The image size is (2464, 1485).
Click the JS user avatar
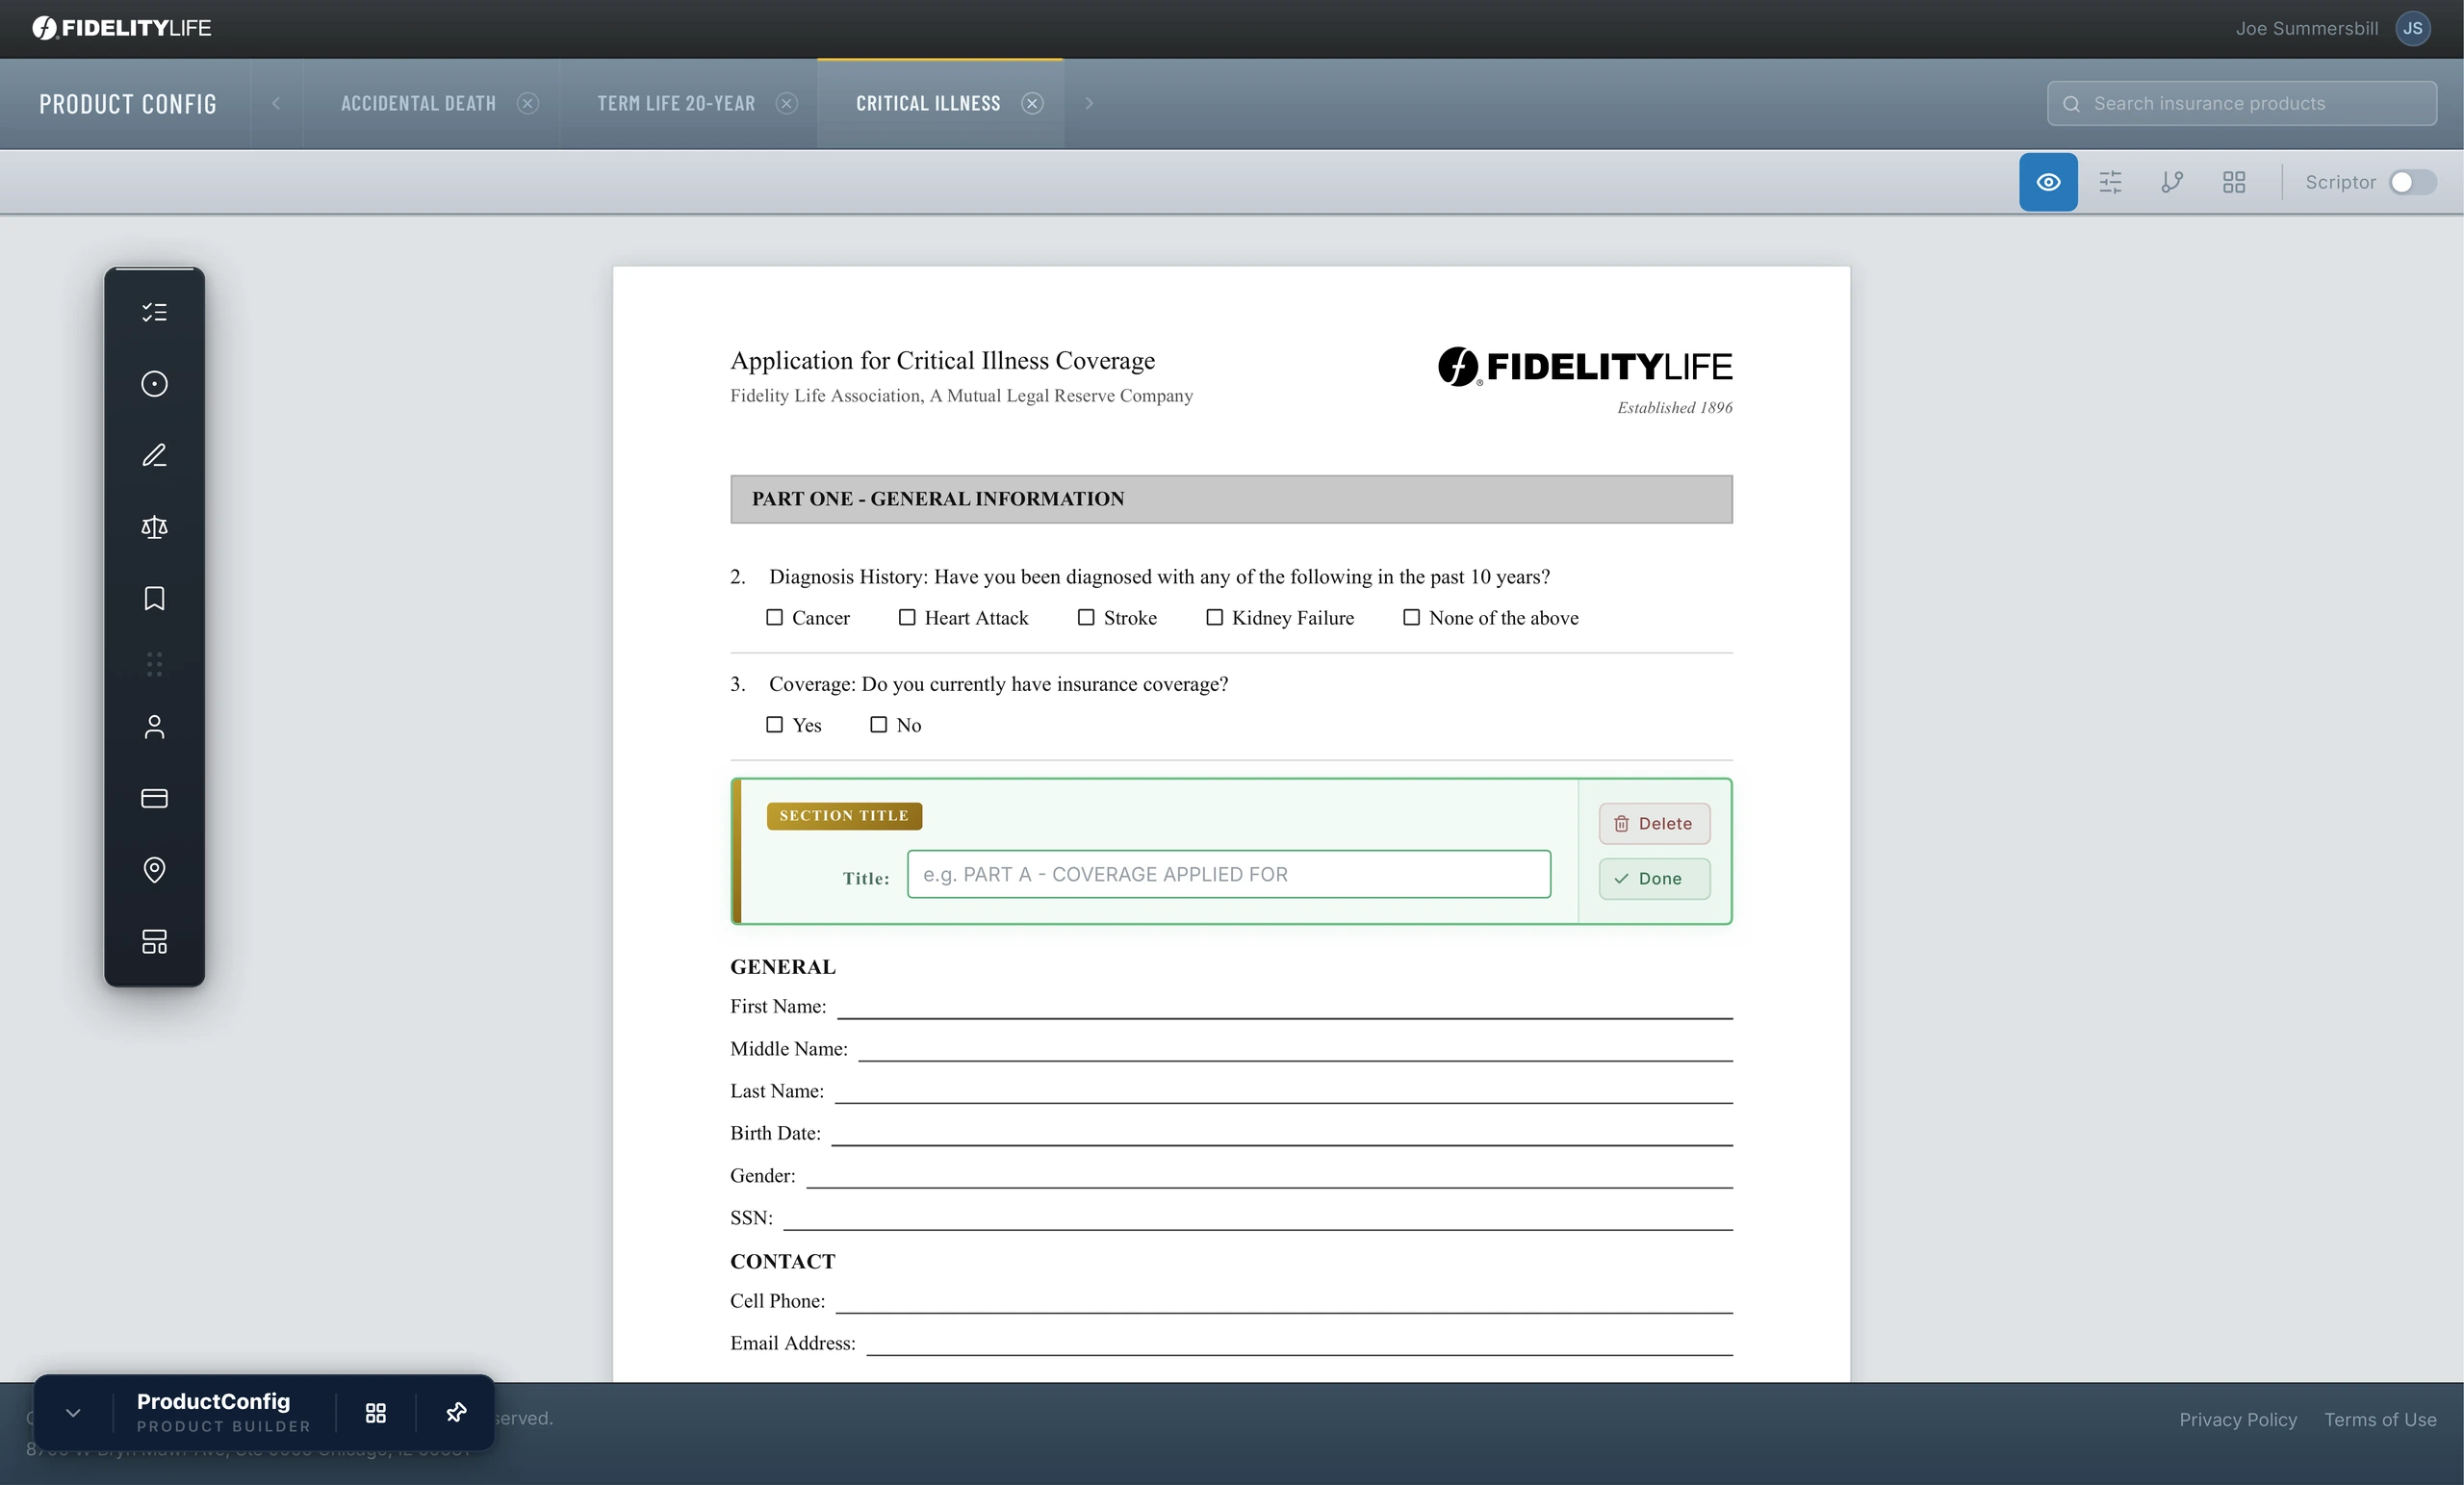point(2412,28)
